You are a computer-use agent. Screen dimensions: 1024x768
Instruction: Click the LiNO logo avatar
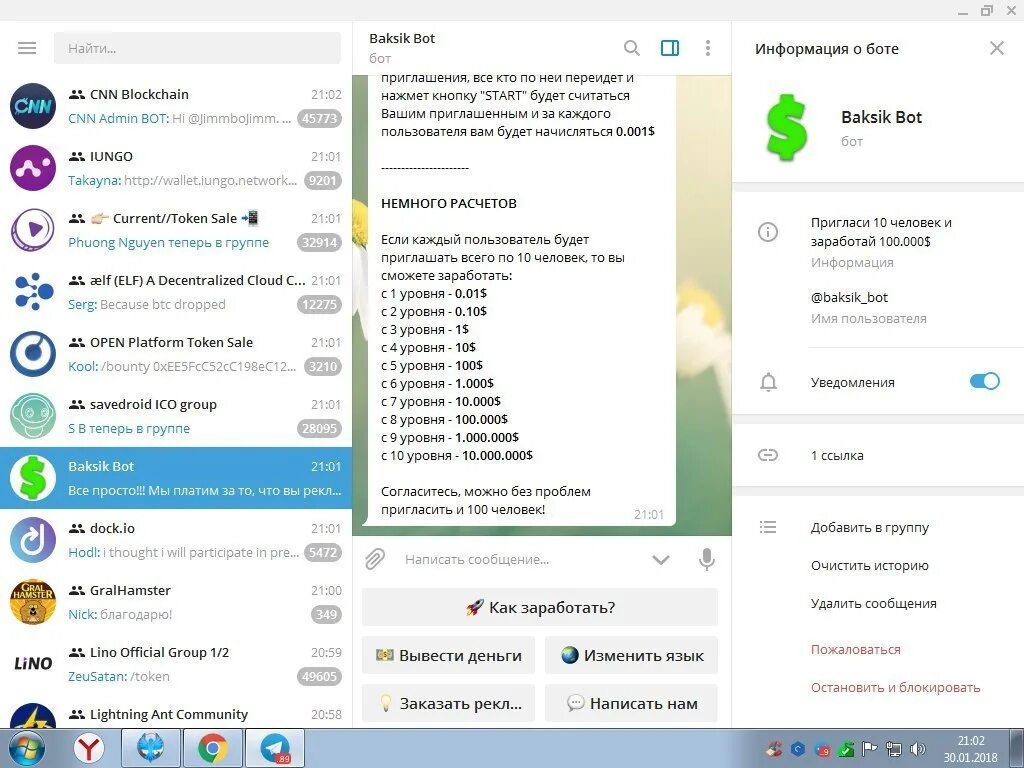click(33, 664)
